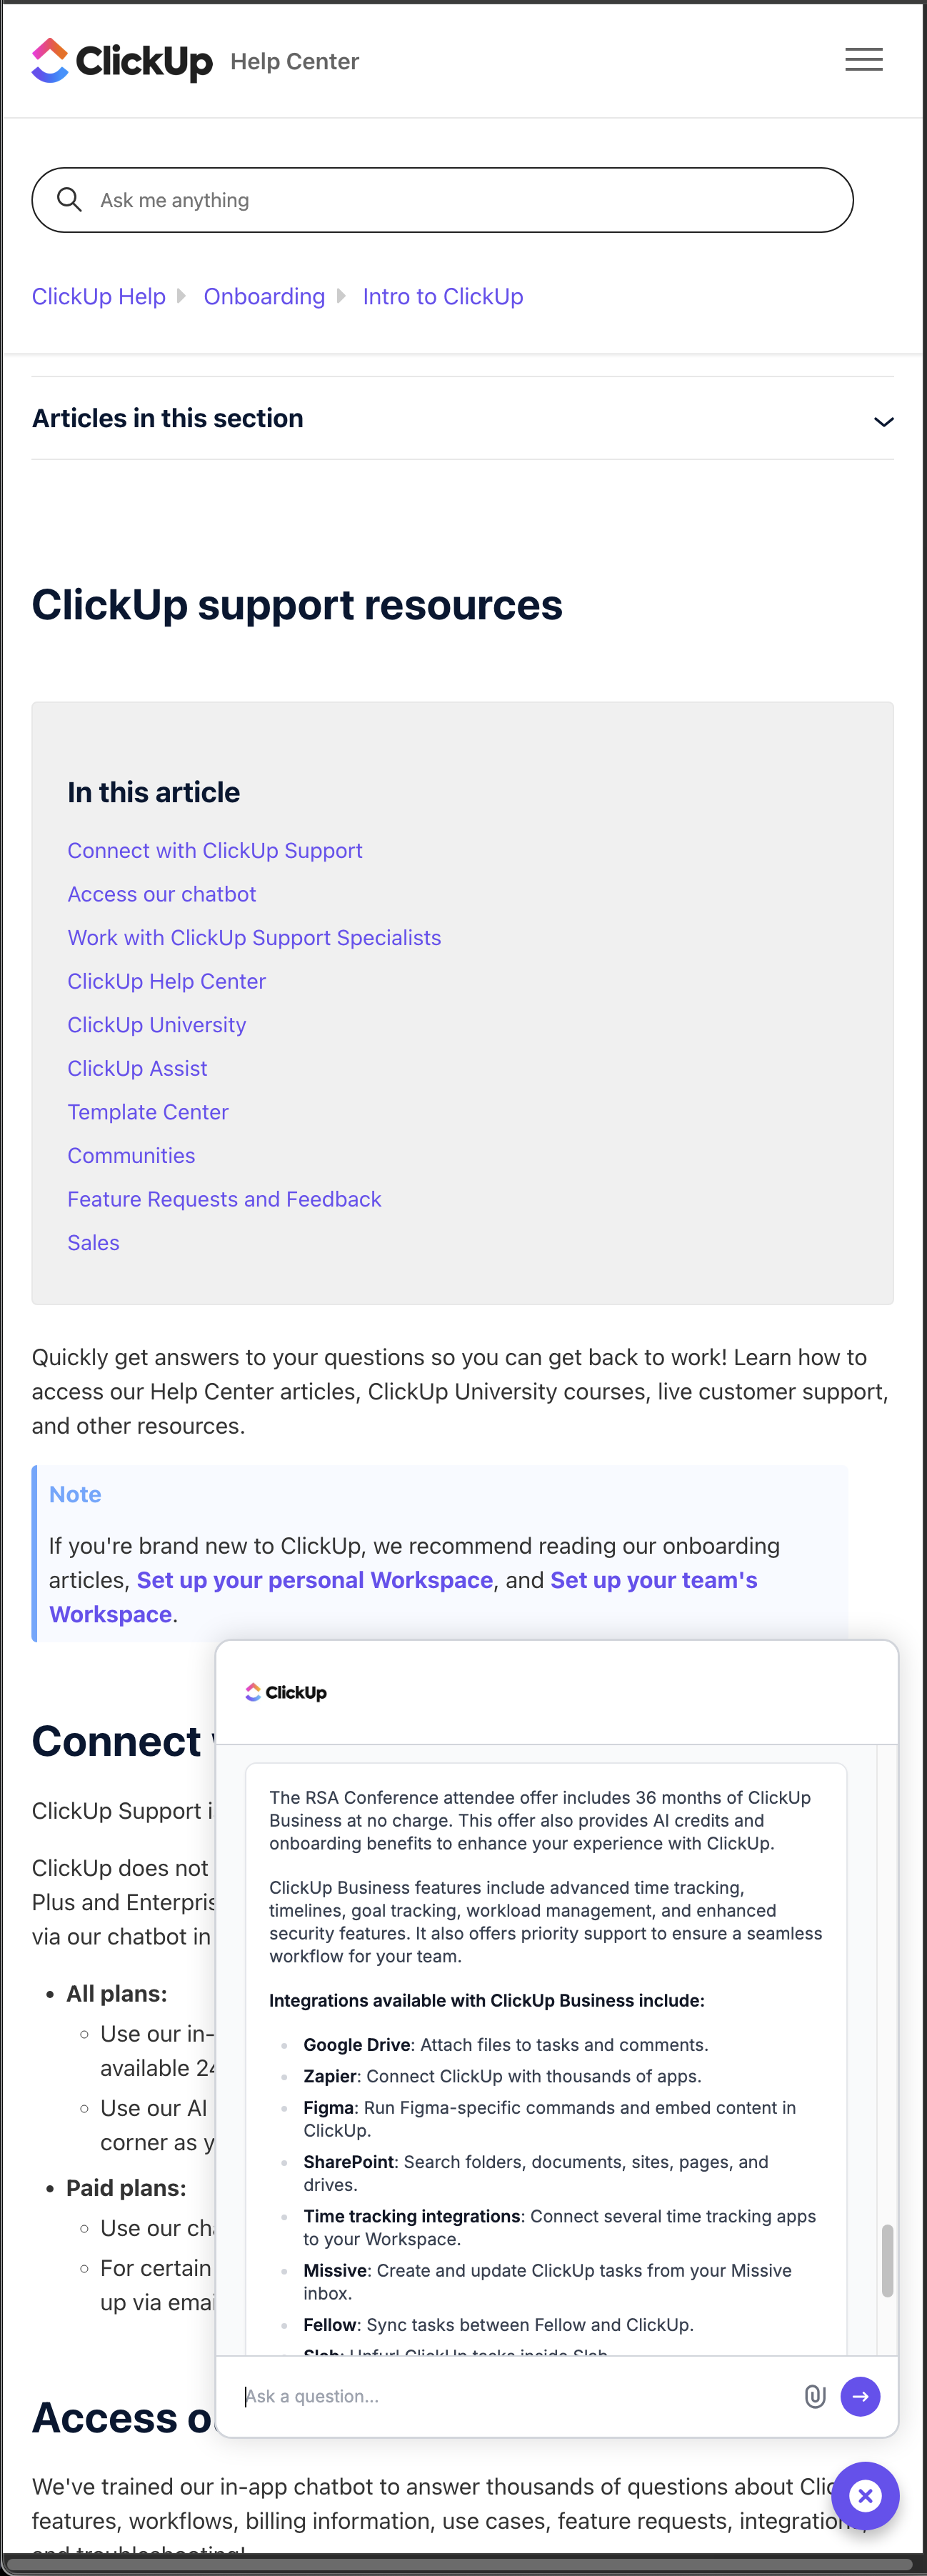The height and width of the screenshot is (2576, 927).
Task: Open the Onboarding breadcrumb section
Action: (264, 296)
